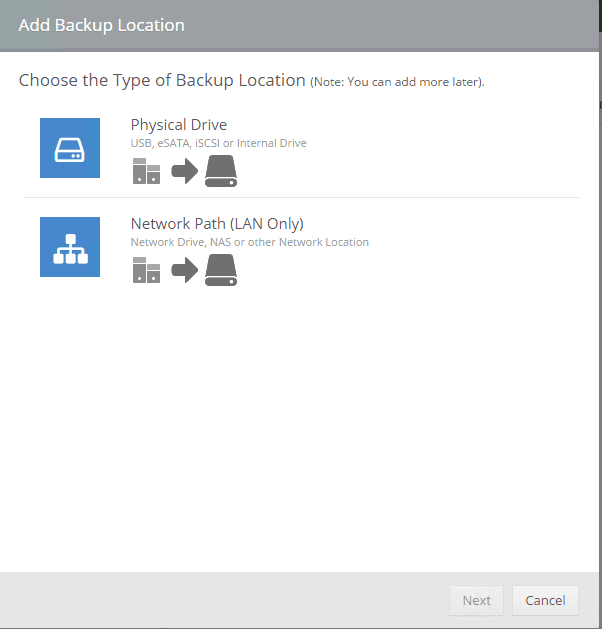Click the note about adding more later

coord(397,82)
